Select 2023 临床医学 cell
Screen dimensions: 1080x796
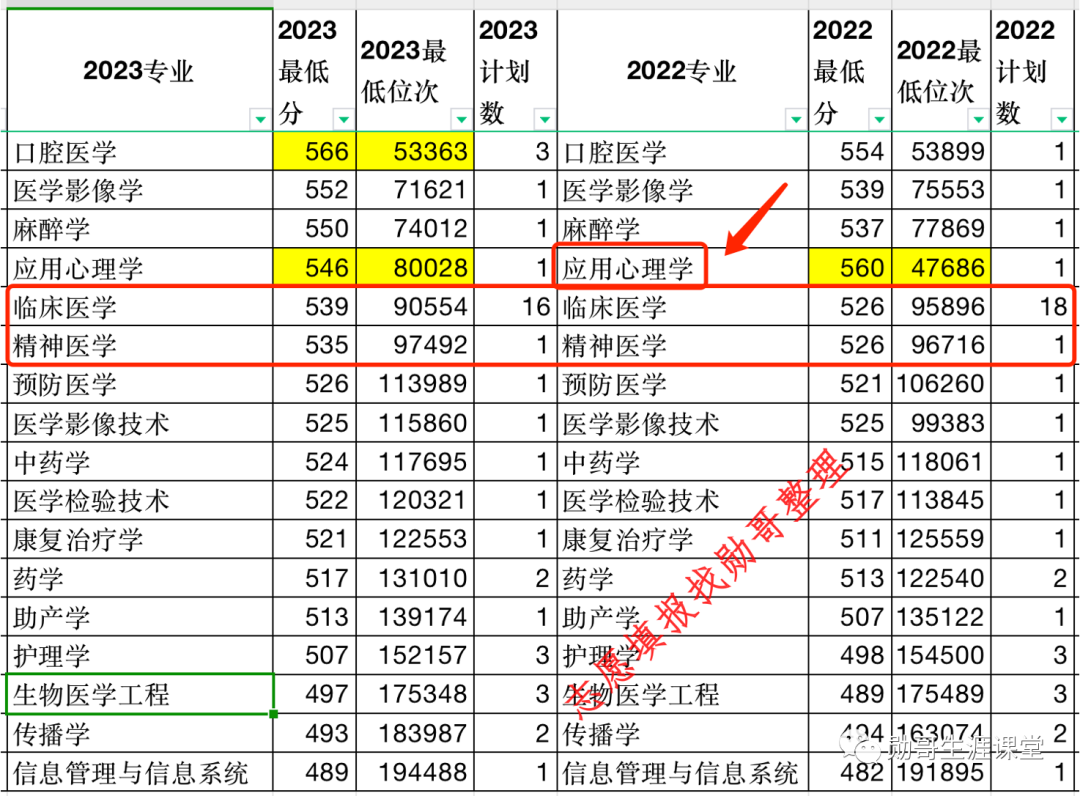click(140, 306)
